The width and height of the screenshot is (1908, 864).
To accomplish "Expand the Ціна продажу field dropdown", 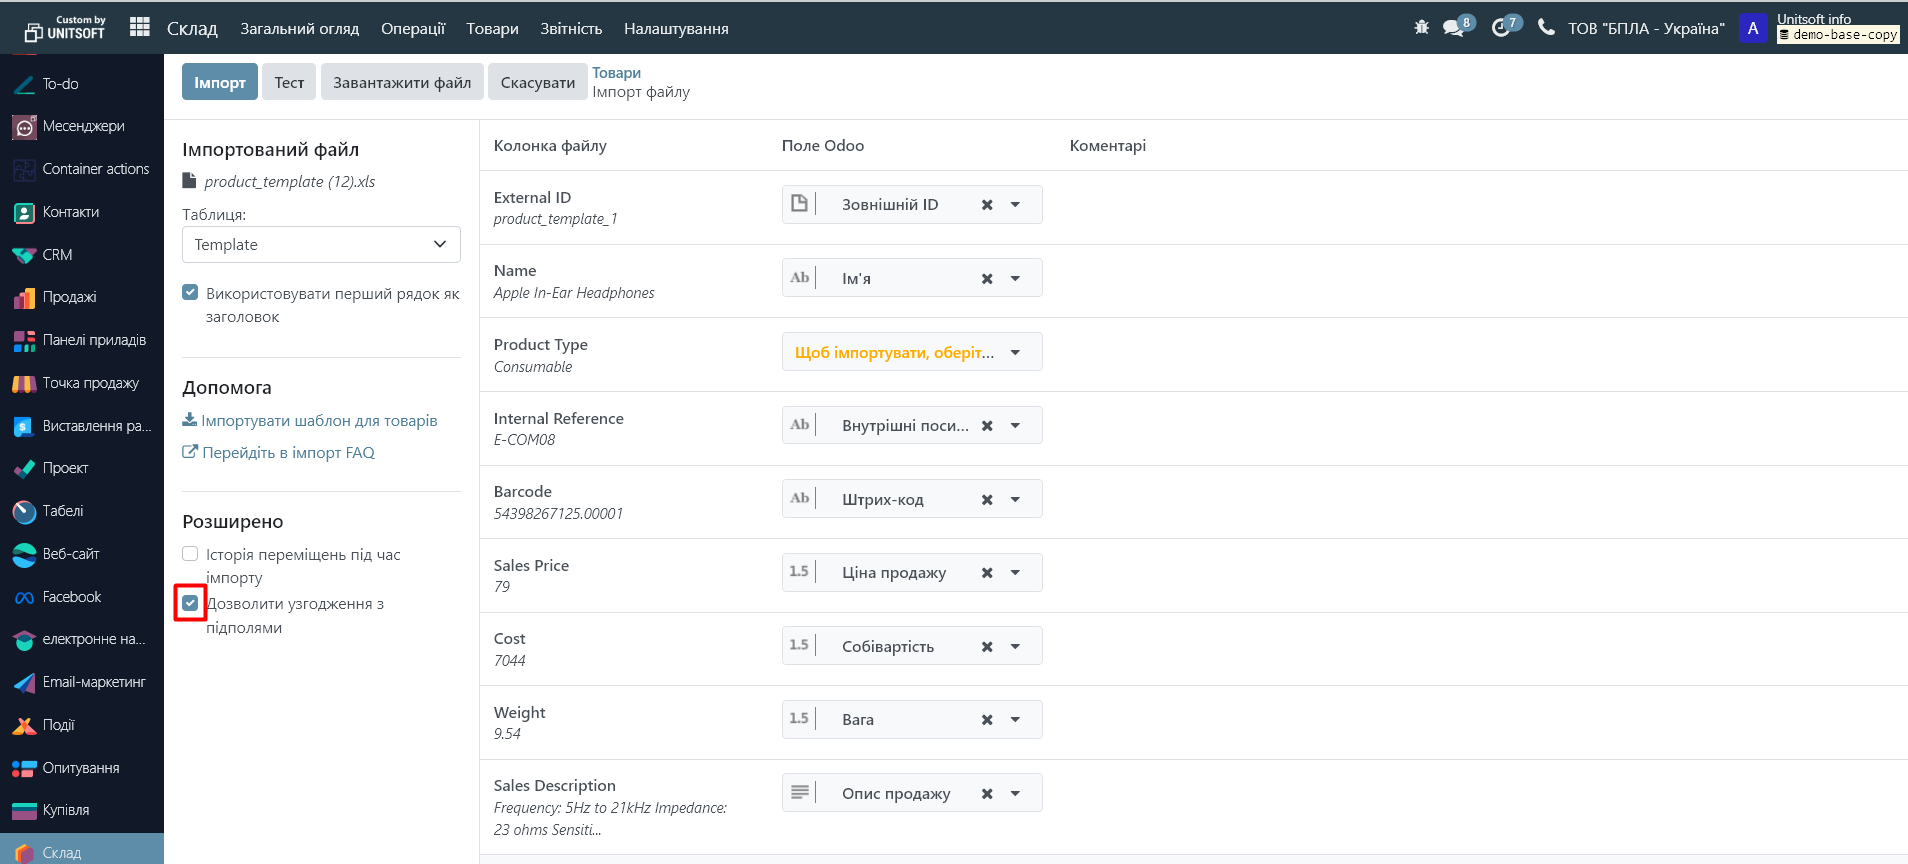I will [1015, 573].
